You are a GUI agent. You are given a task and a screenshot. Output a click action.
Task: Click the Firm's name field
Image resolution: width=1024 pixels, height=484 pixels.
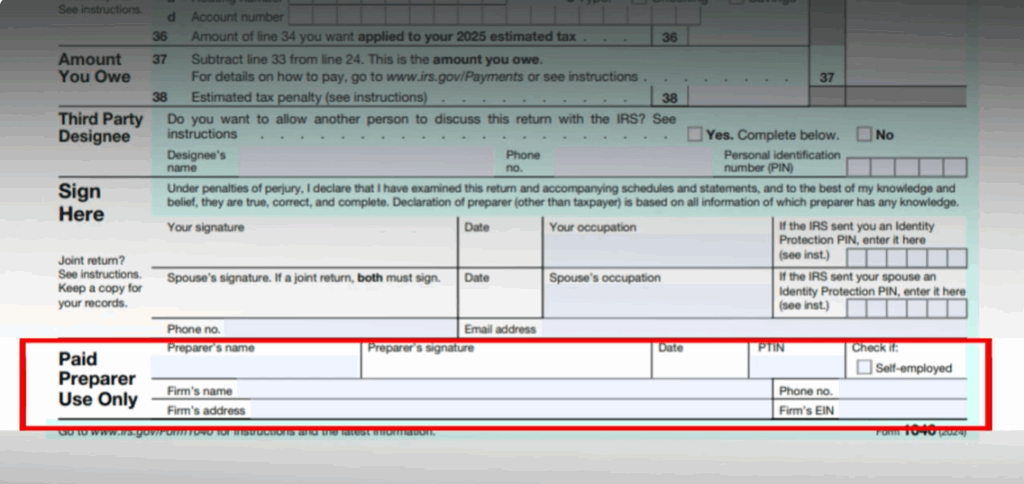click(x=503, y=391)
